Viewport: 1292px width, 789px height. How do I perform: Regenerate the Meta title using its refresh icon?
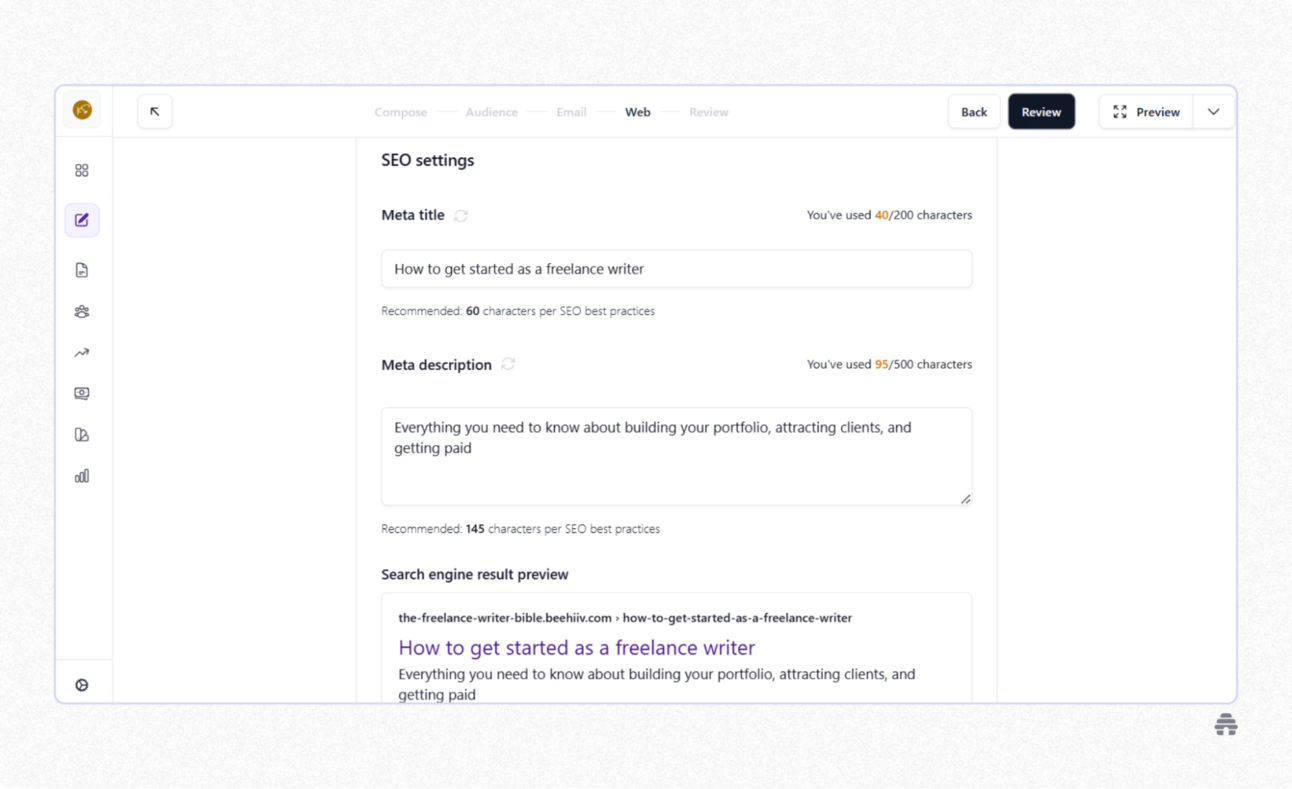[x=460, y=215]
